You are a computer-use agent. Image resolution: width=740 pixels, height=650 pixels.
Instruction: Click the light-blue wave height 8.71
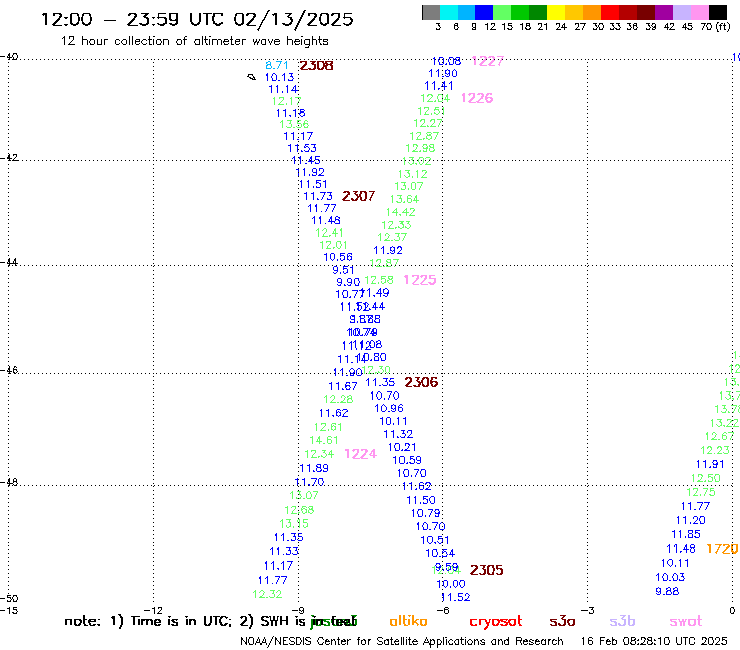point(277,65)
